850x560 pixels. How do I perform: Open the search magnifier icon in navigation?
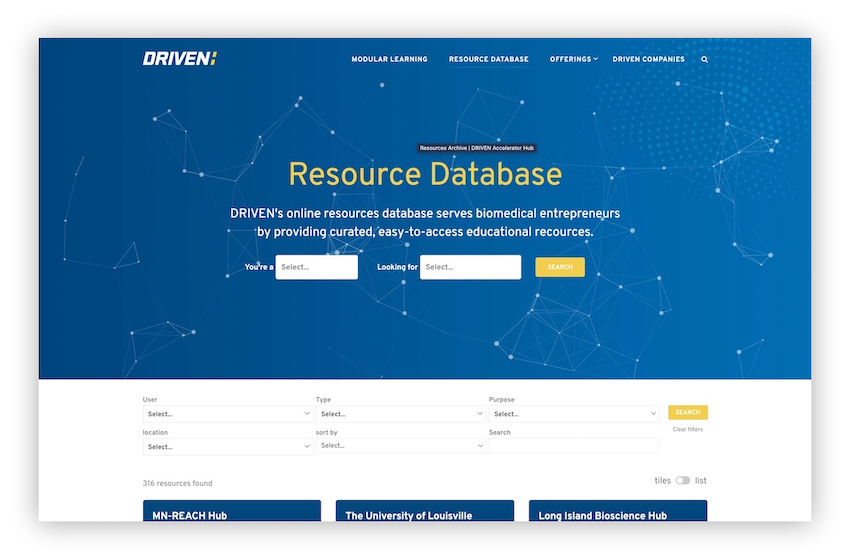(704, 60)
